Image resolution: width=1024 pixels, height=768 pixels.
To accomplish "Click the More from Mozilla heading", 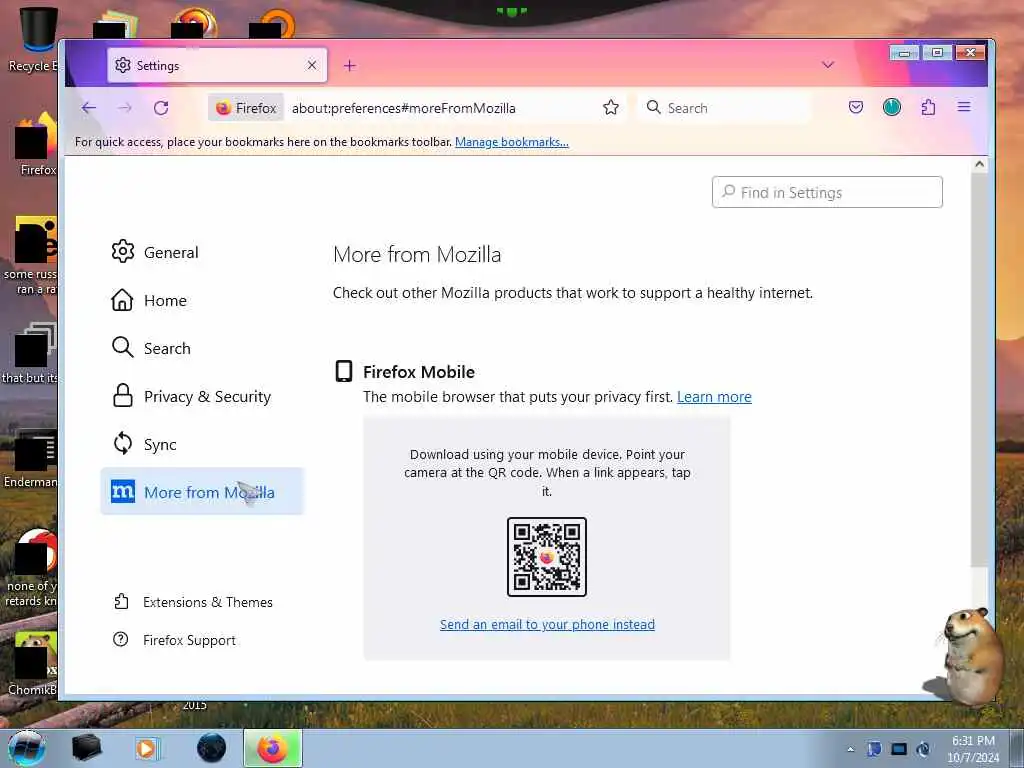I will 417,254.
